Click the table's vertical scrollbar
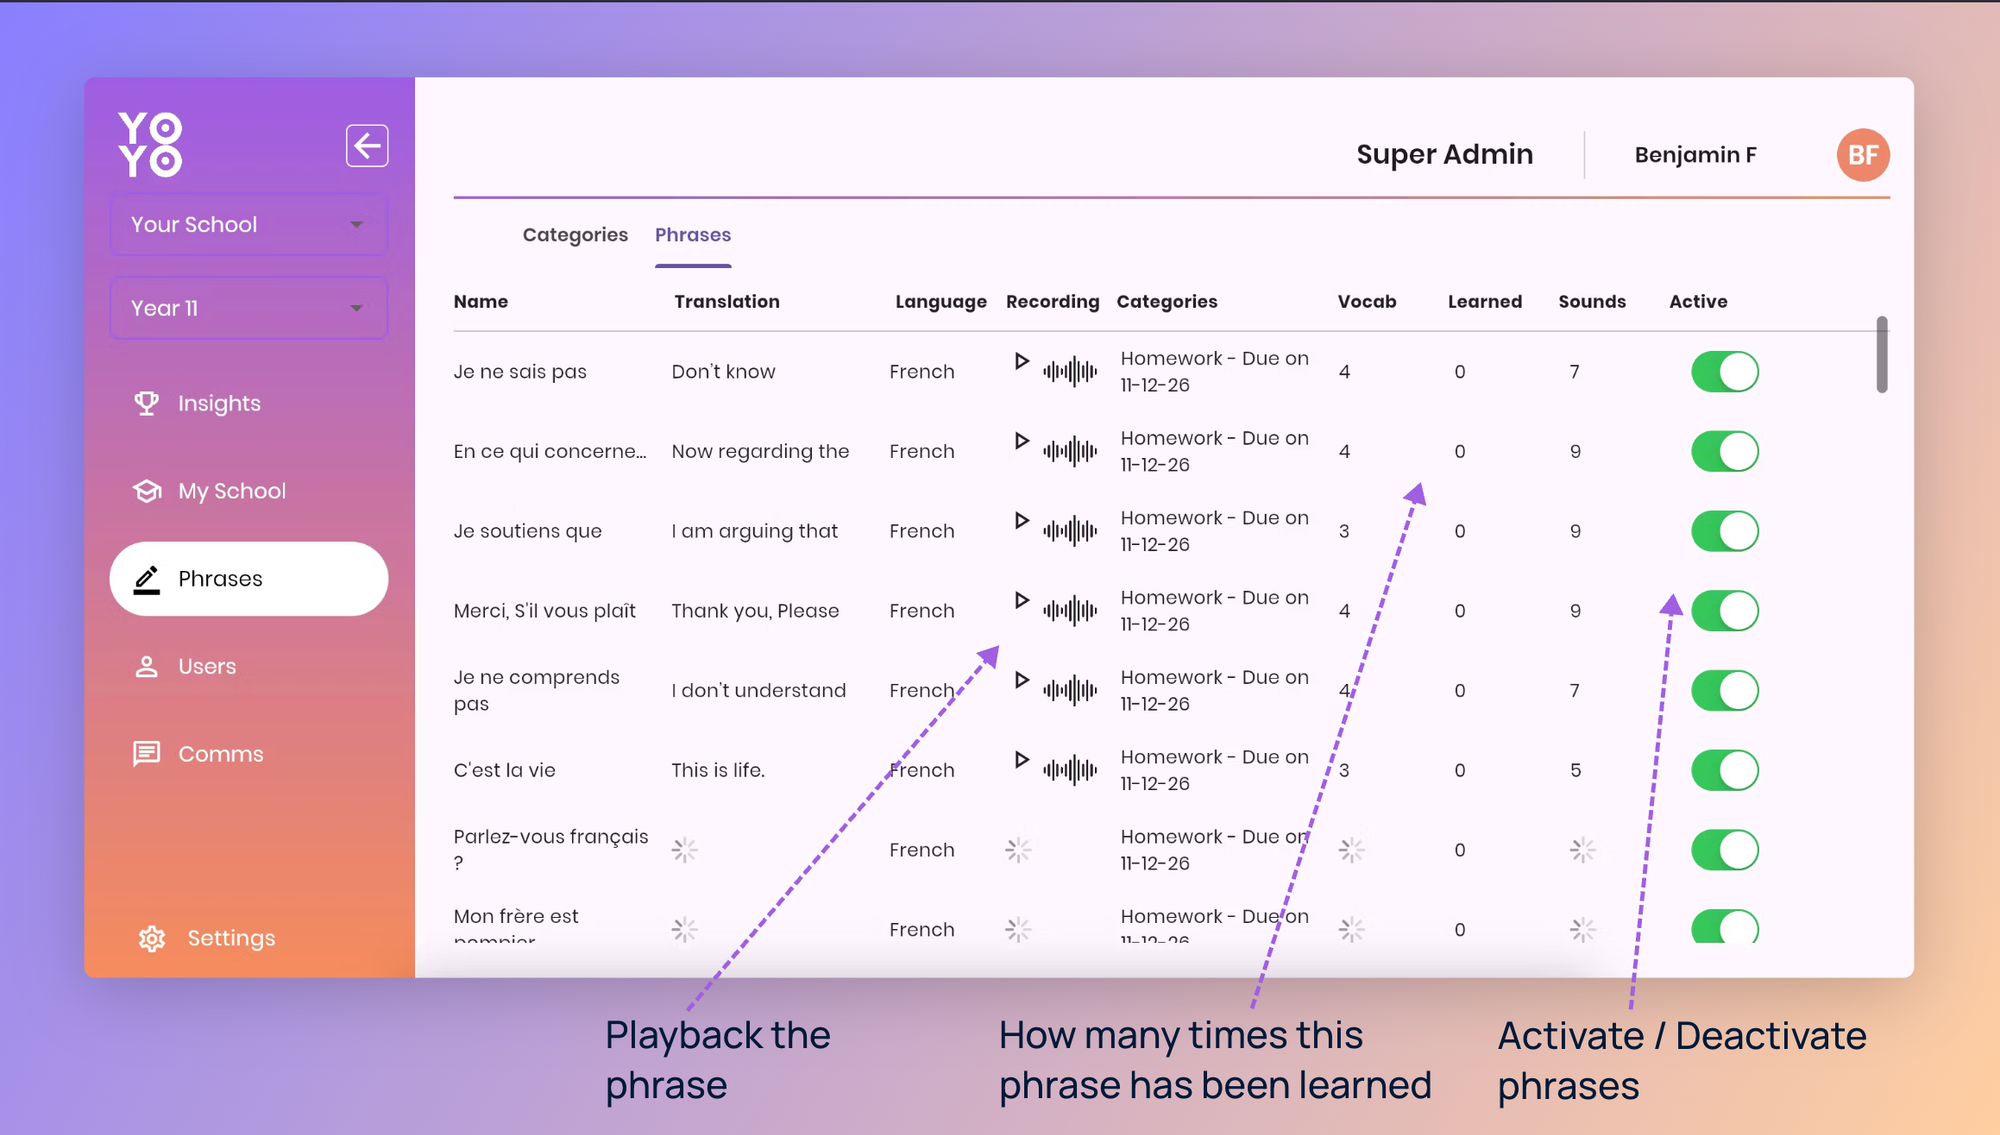This screenshot has height=1135, width=2000. 1881,355
